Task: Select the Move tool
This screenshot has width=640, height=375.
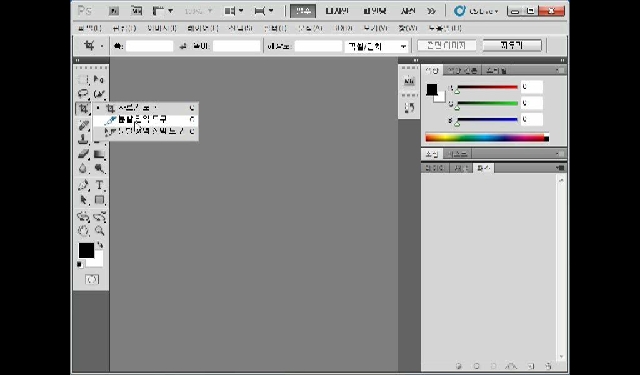Action: 99,79
